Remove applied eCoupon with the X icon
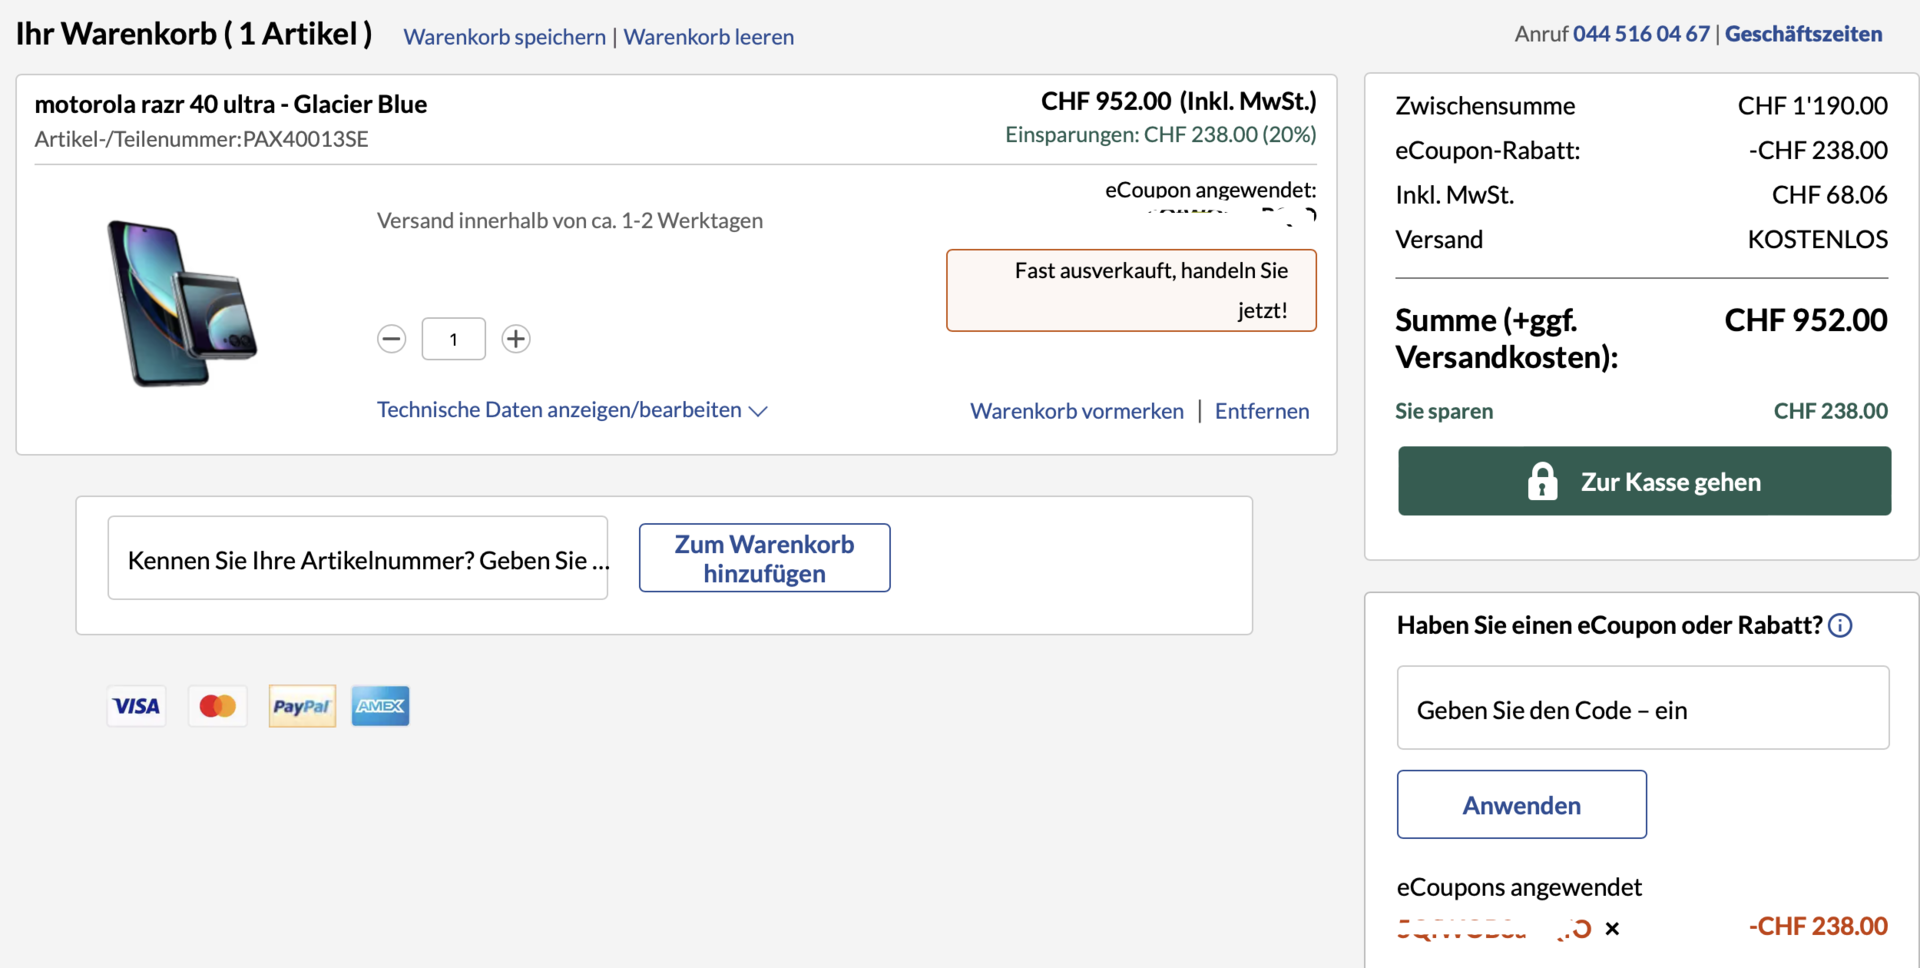This screenshot has width=1920, height=968. pos(1612,929)
